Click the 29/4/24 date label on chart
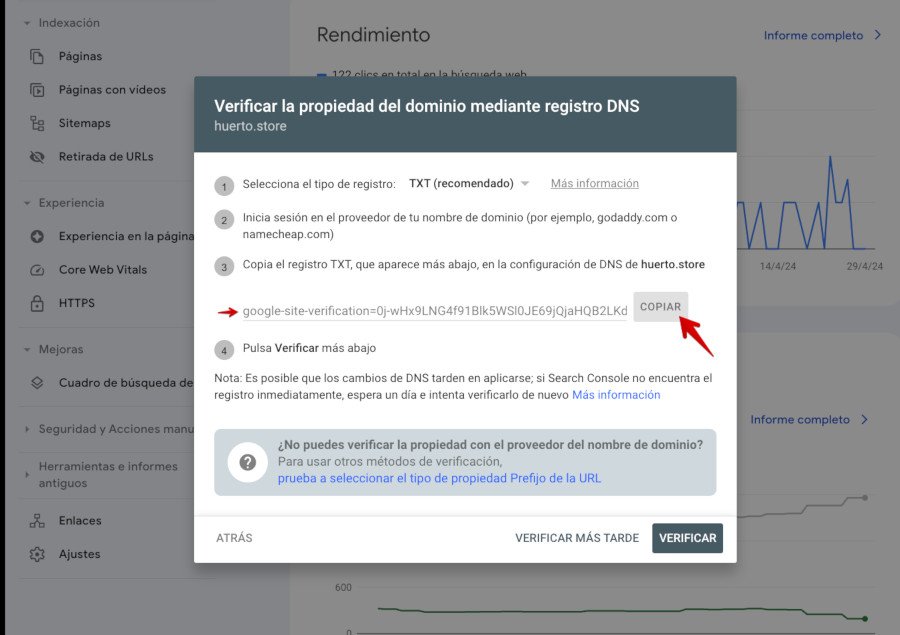This screenshot has width=900, height=635. 864,266
